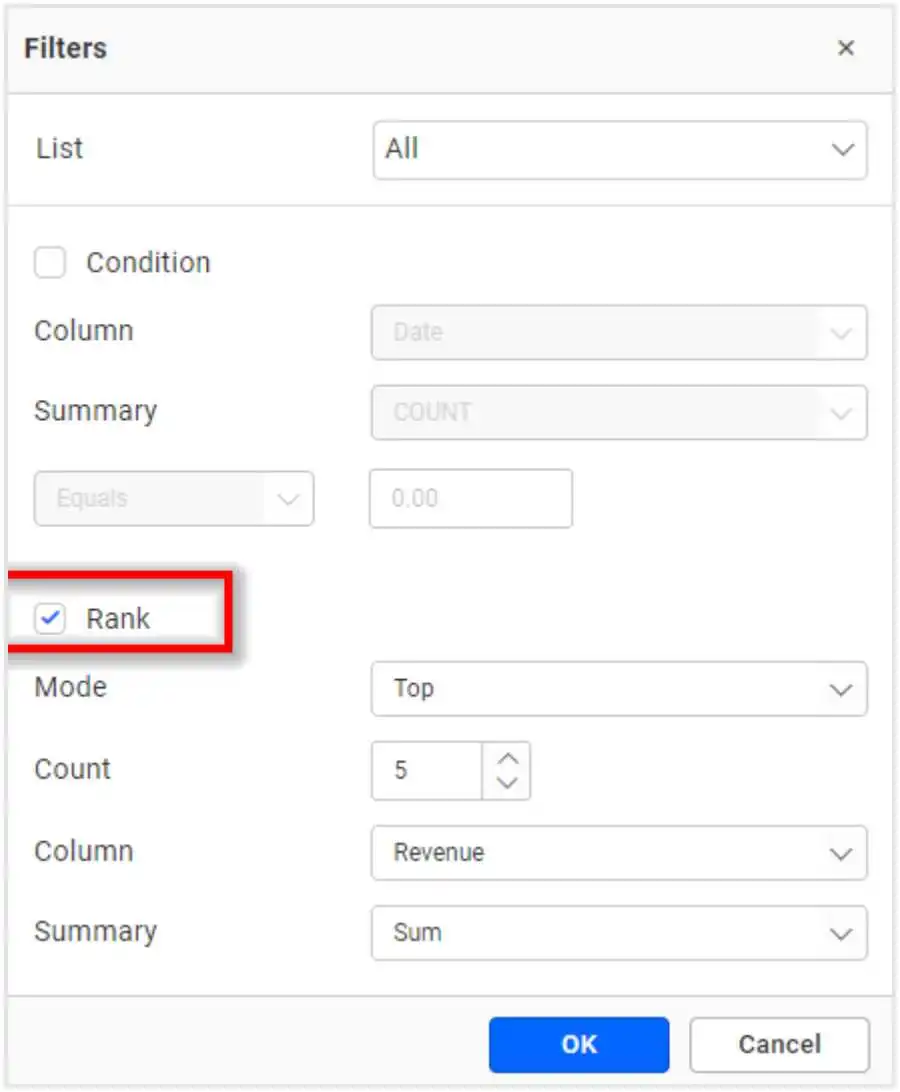Open the Column dropdown showing Revenue
The image size is (900, 1092).
coord(620,853)
